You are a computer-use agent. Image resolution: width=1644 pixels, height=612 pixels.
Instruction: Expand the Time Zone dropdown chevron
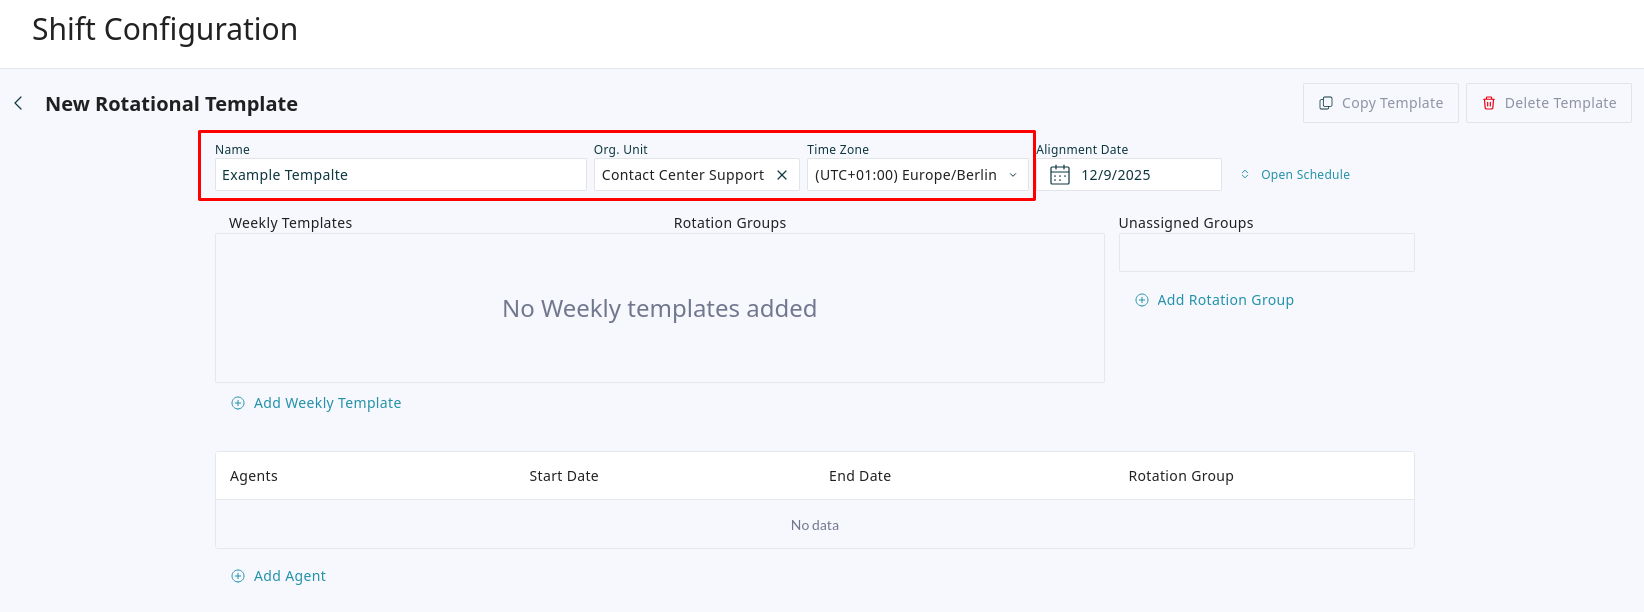(1013, 175)
